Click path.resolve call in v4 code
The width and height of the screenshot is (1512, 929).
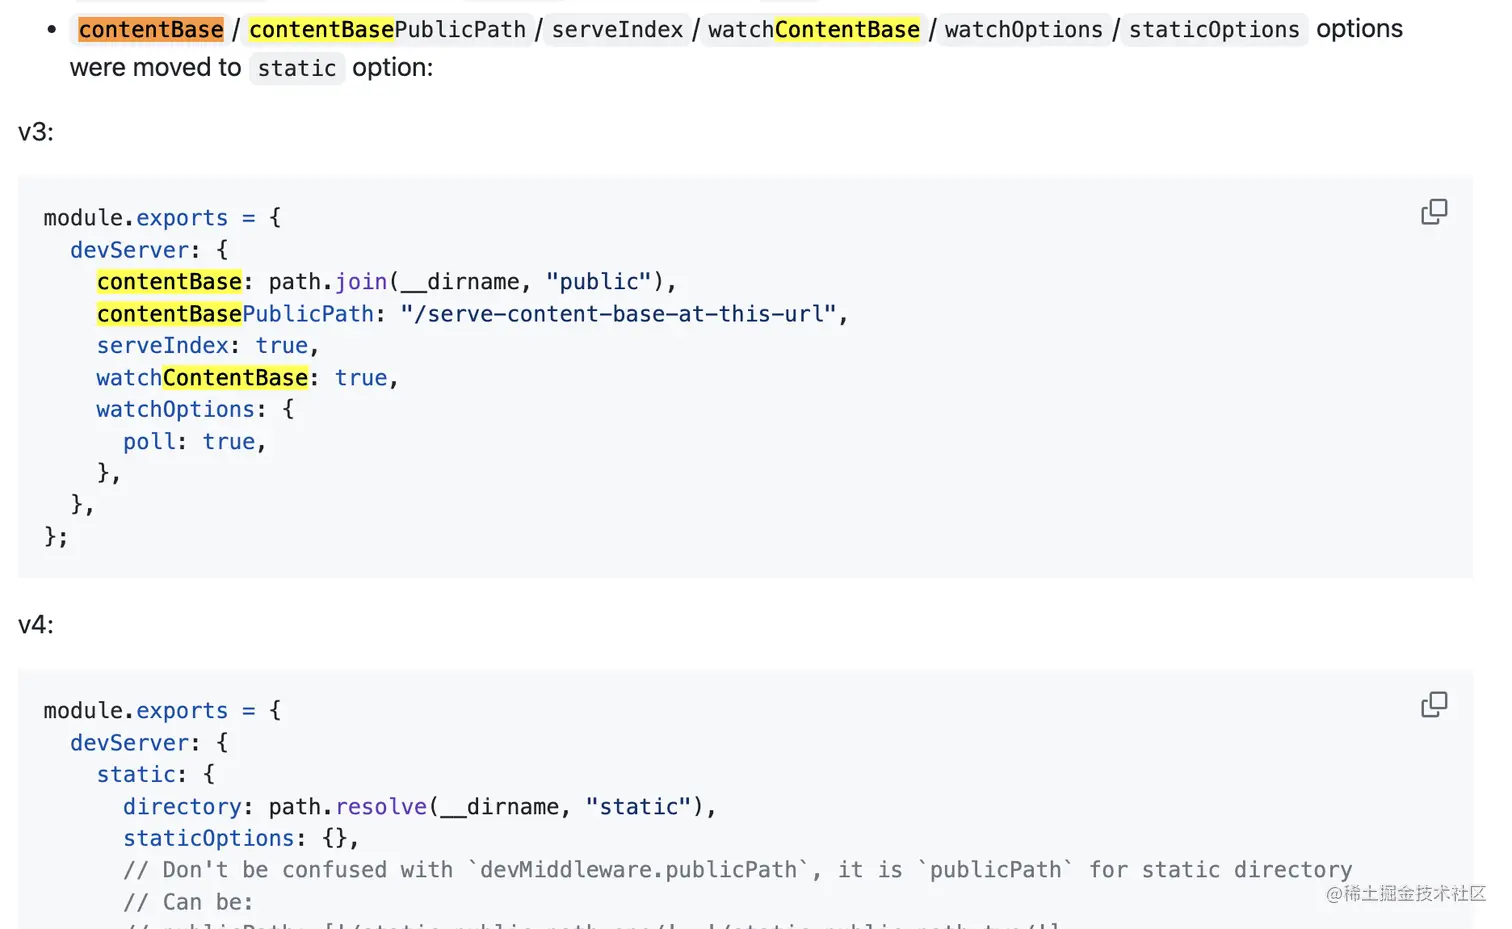[x=347, y=807]
